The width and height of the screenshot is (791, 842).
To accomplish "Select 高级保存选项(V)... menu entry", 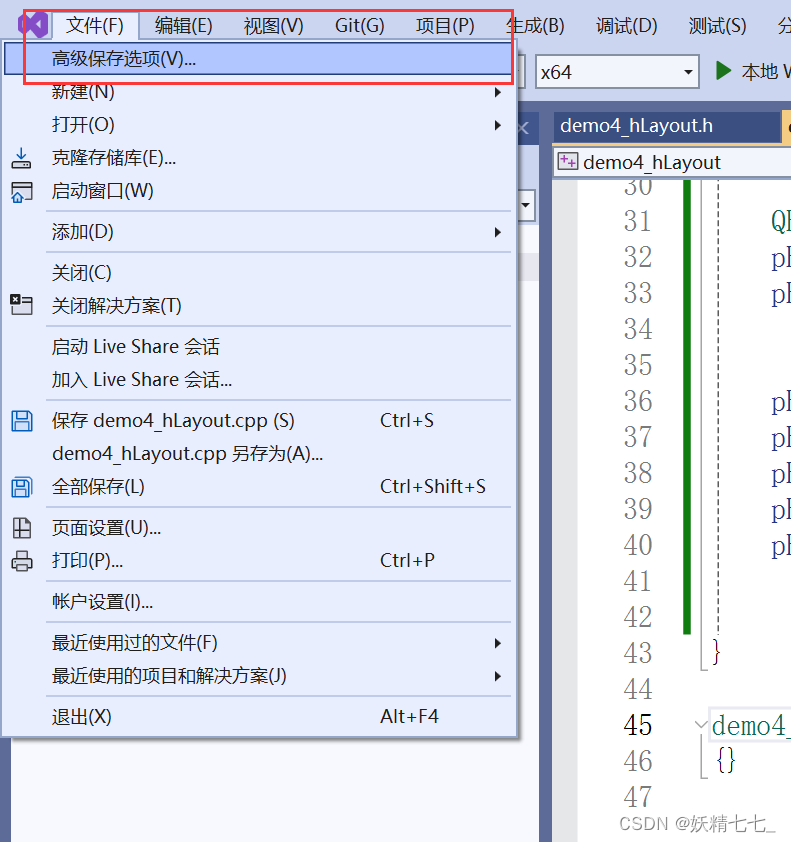I will click(258, 59).
